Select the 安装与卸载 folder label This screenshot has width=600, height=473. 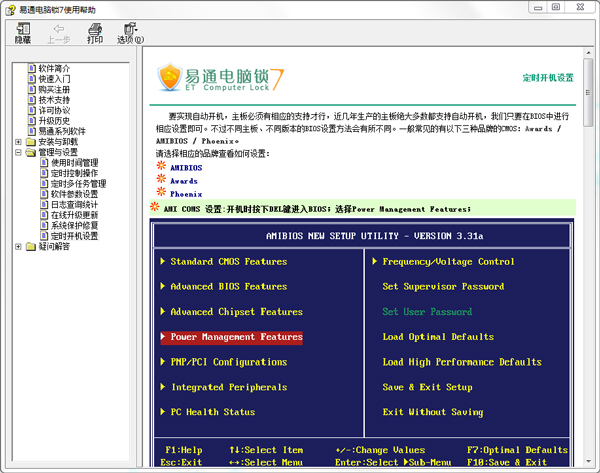click(58, 142)
